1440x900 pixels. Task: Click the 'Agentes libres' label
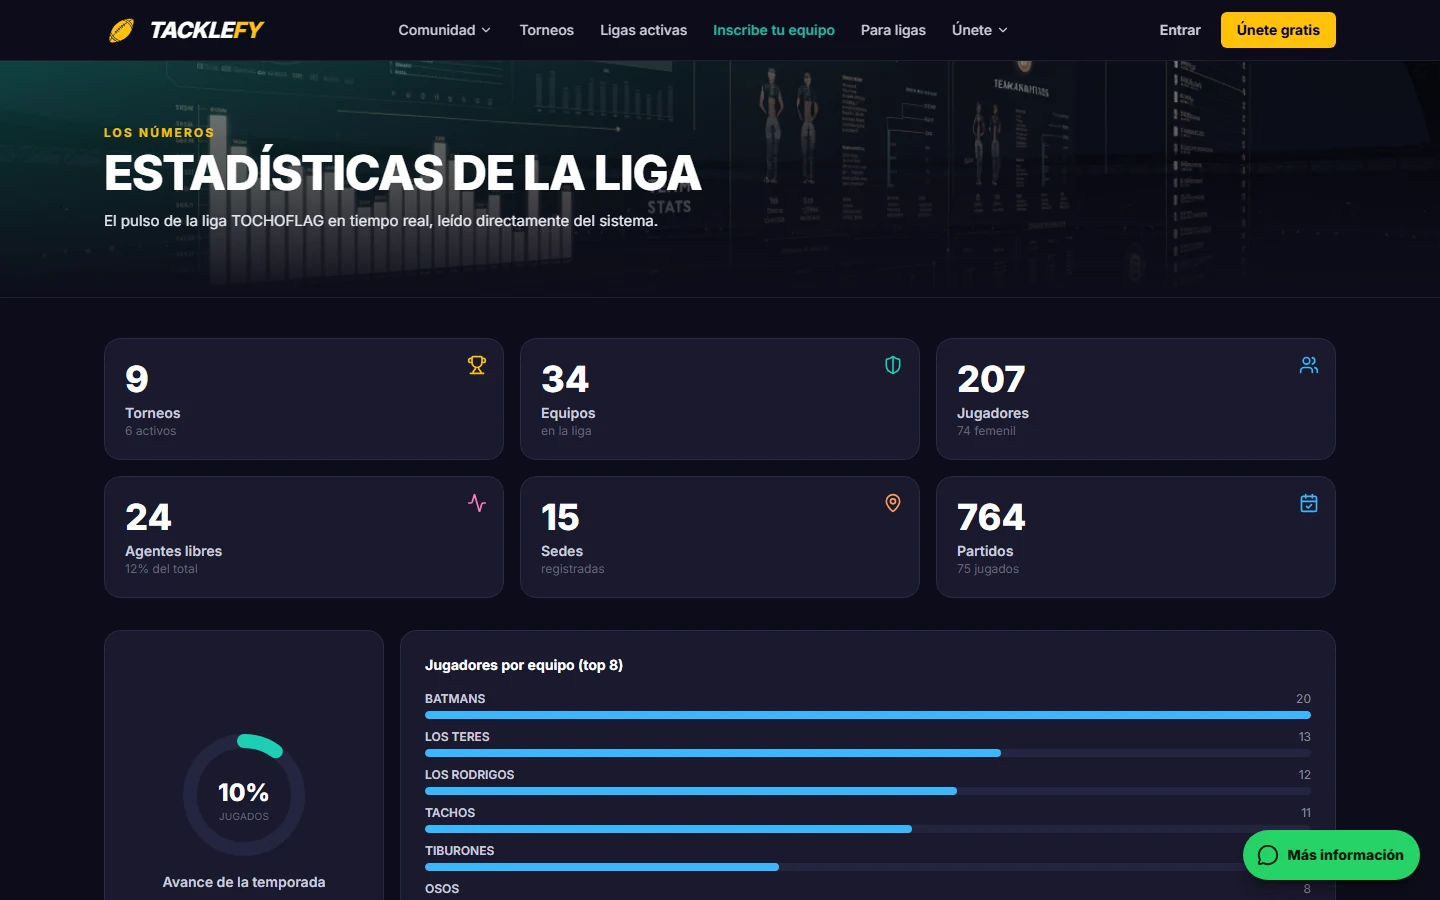pos(173,551)
